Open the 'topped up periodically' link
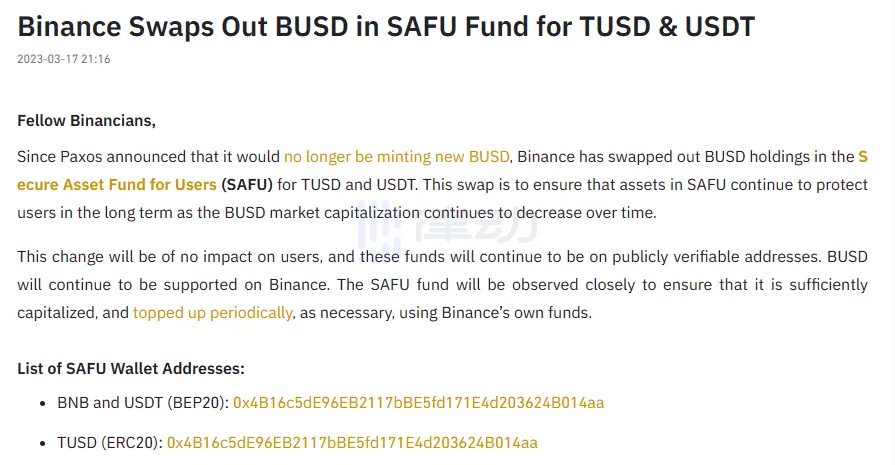Viewport: 895px width, 465px height. (x=213, y=313)
